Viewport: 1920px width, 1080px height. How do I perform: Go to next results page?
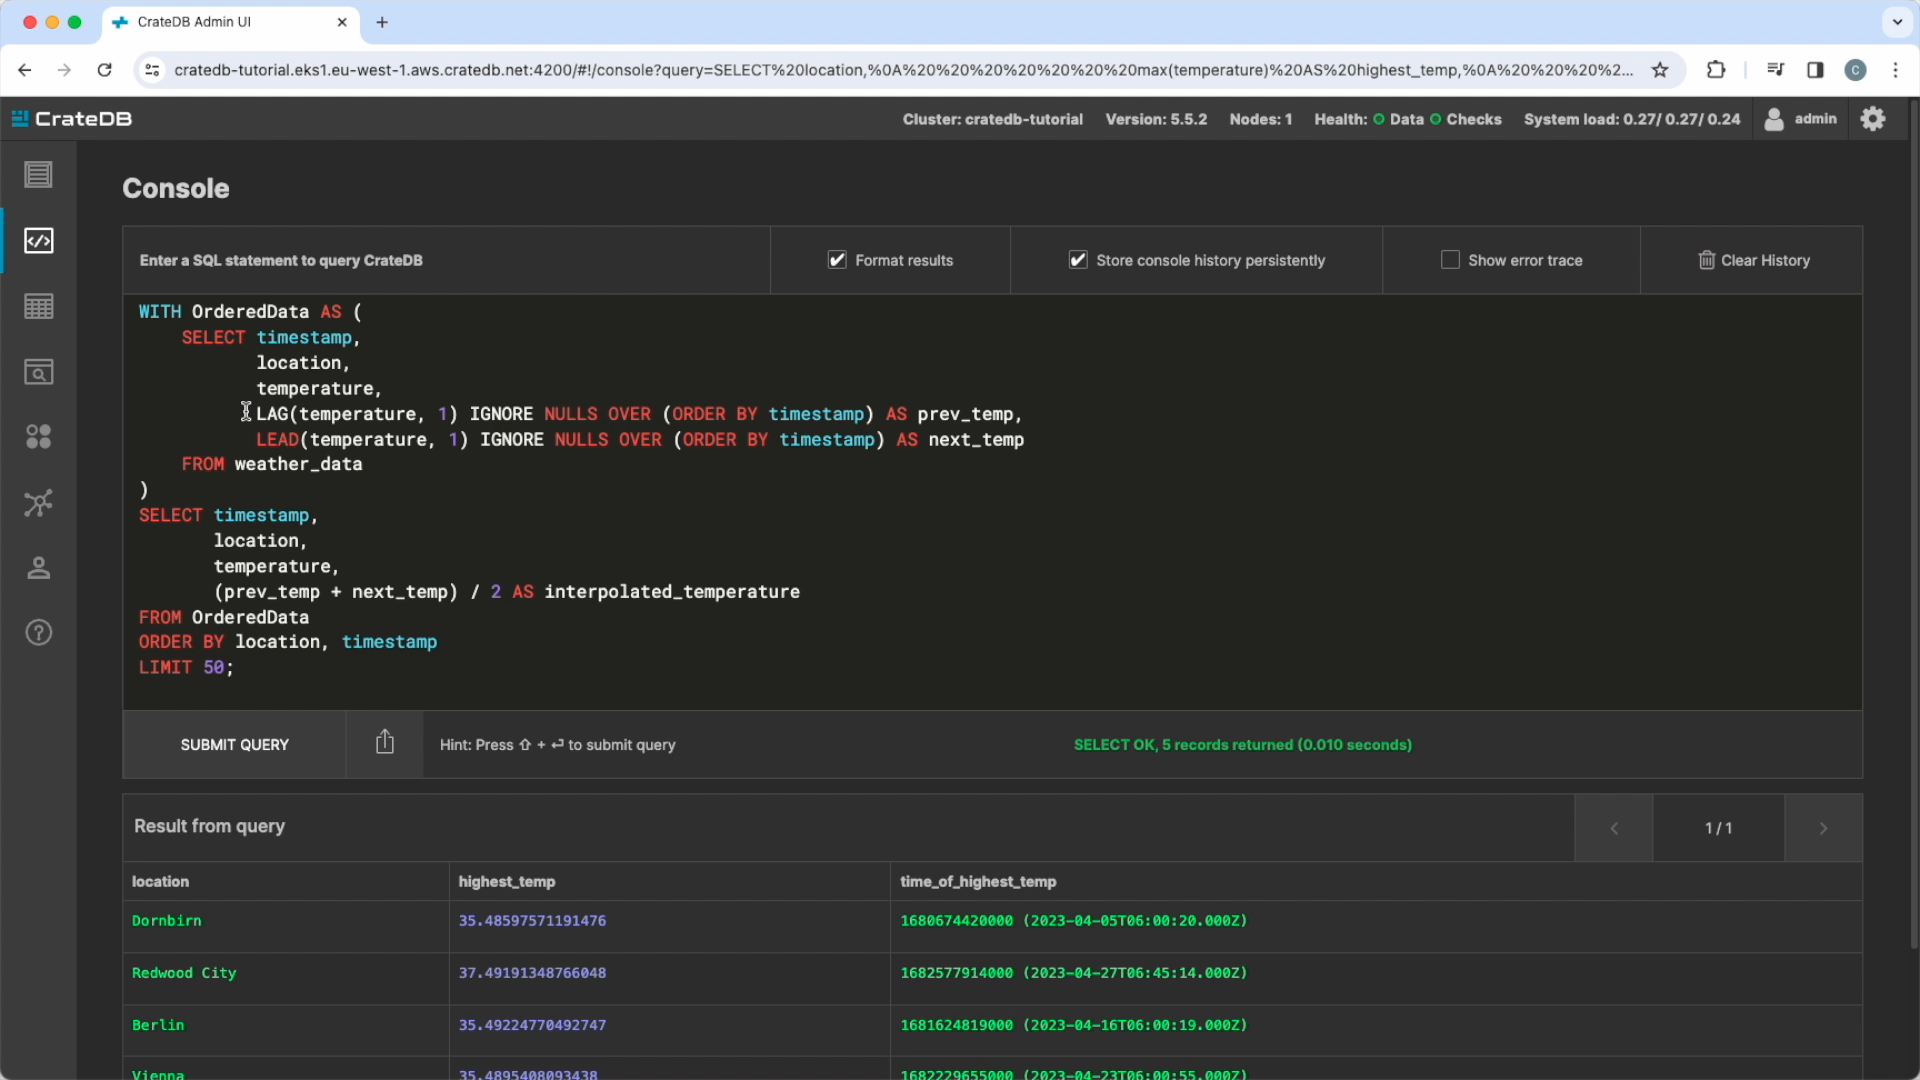tap(1823, 828)
